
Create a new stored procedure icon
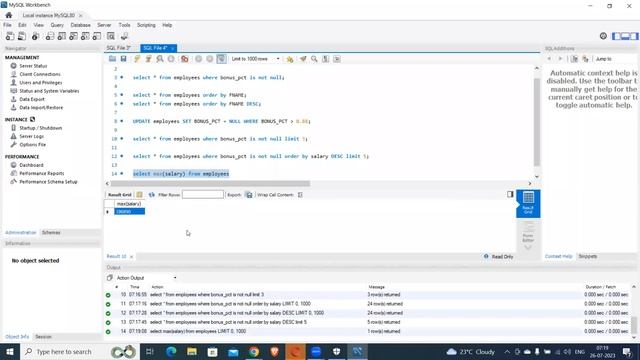(85, 36)
